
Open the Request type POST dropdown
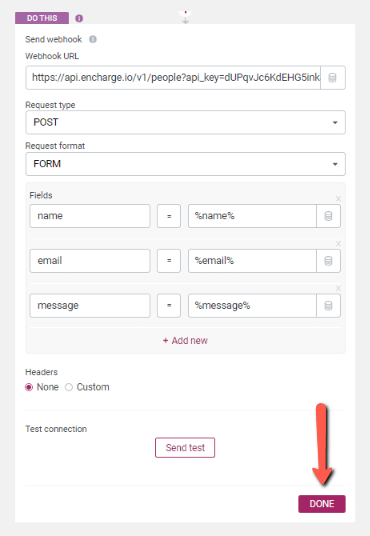[185, 122]
